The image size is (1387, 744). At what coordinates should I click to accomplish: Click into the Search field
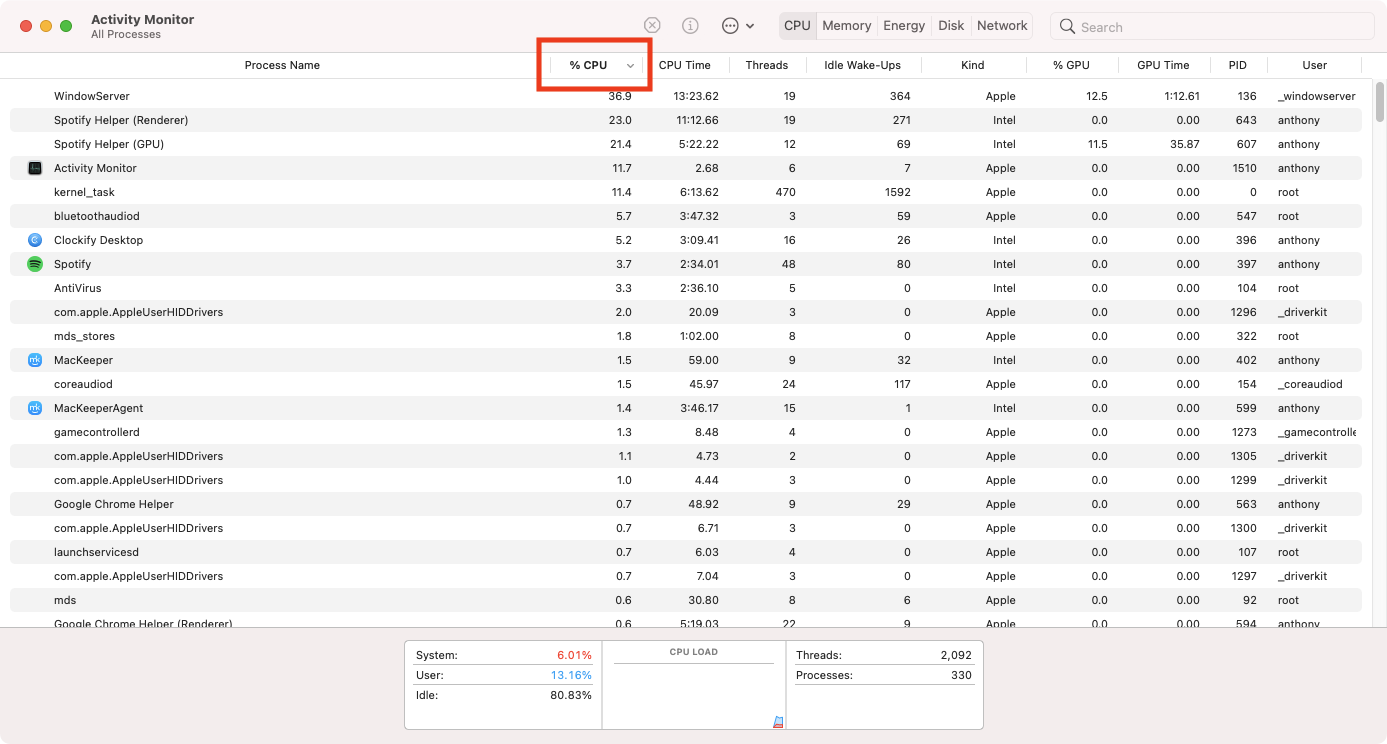1213,27
